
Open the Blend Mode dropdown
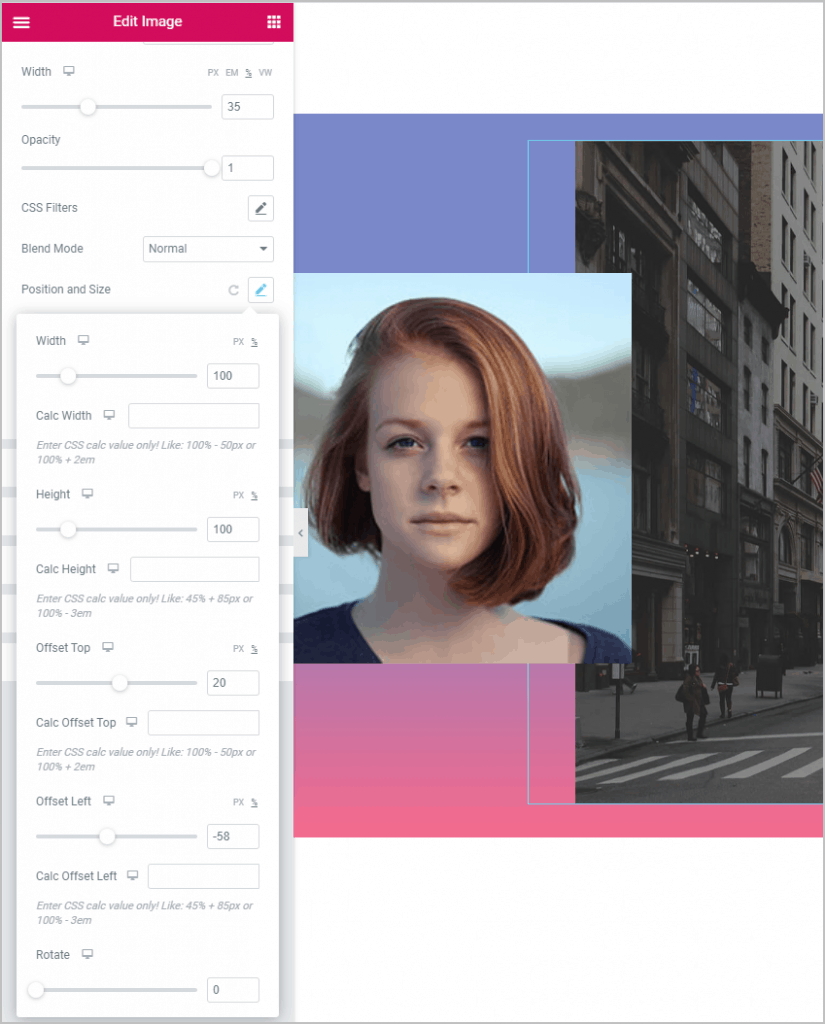(208, 249)
